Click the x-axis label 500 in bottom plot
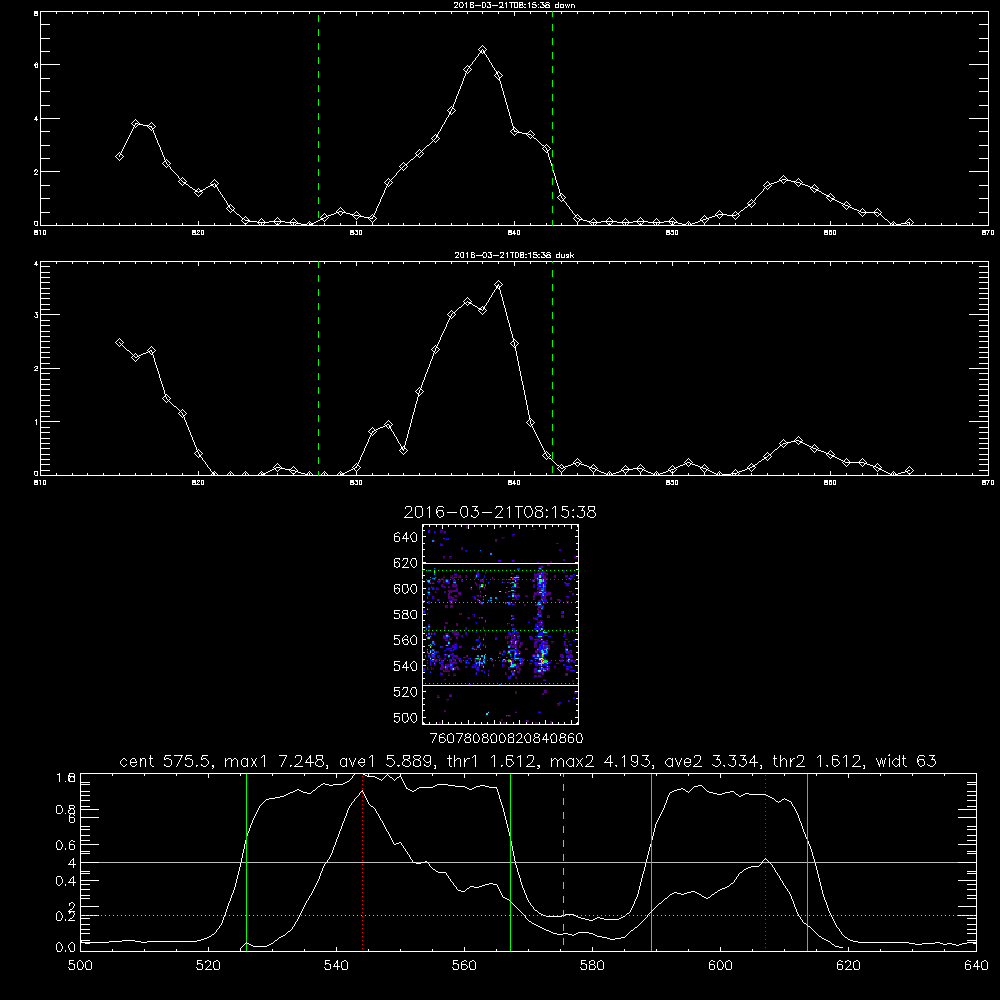Viewport: 1000px width, 1000px height. click(x=80, y=966)
